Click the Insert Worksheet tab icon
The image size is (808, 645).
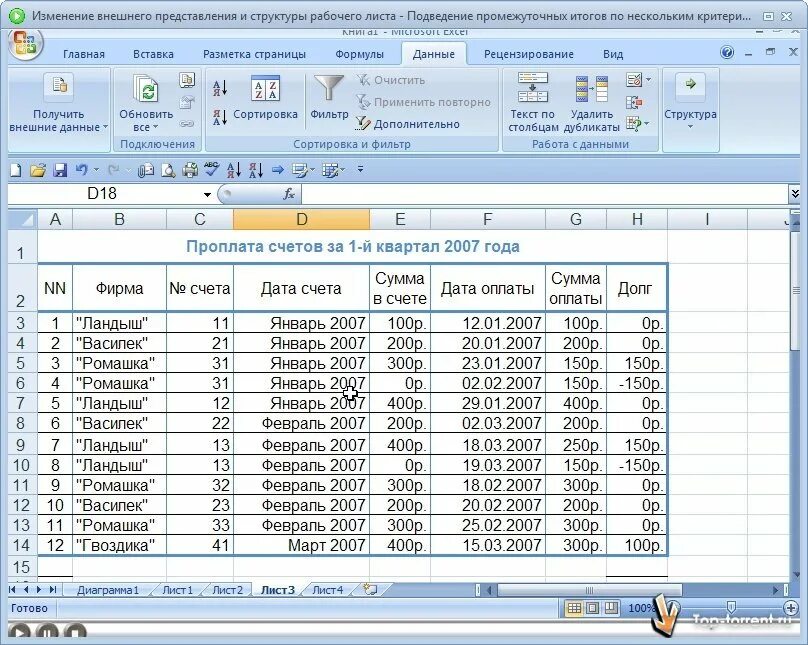coord(371,589)
